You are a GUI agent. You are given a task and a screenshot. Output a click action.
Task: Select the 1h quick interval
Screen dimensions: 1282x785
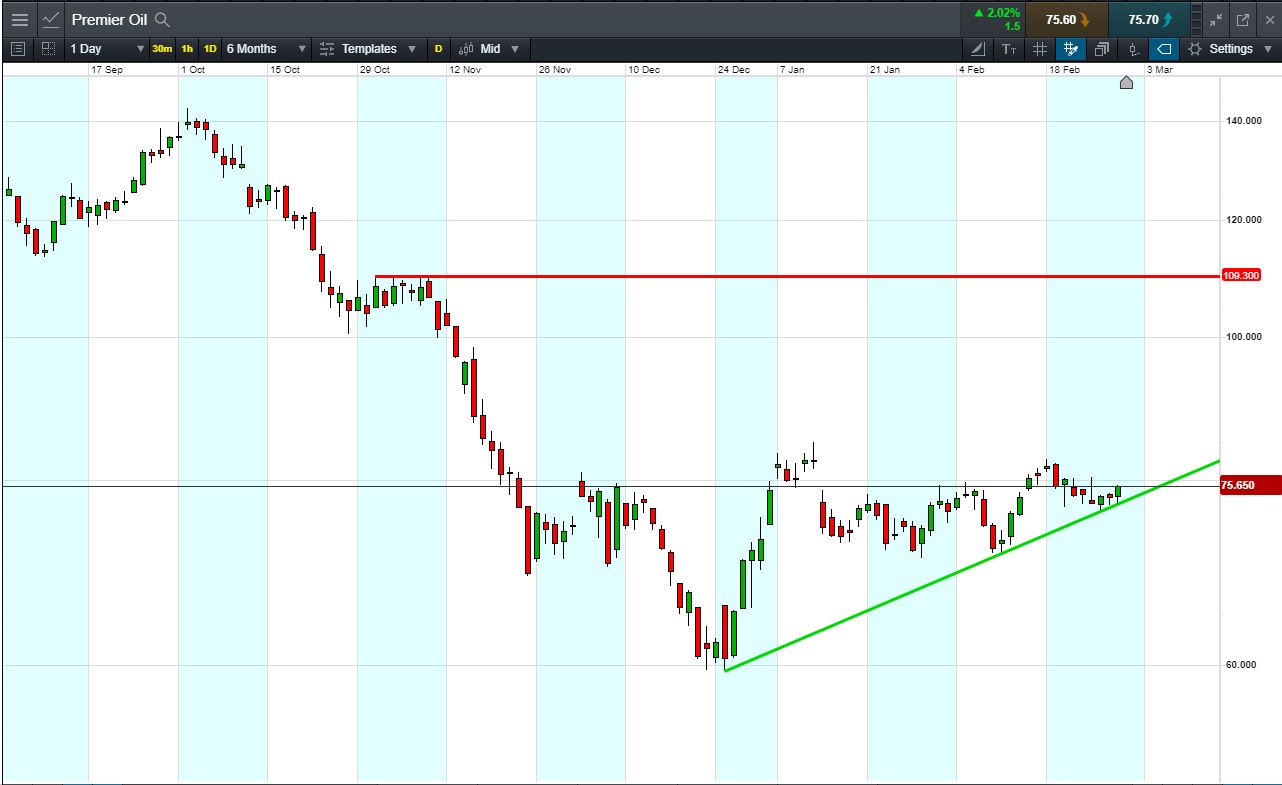[x=187, y=48]
